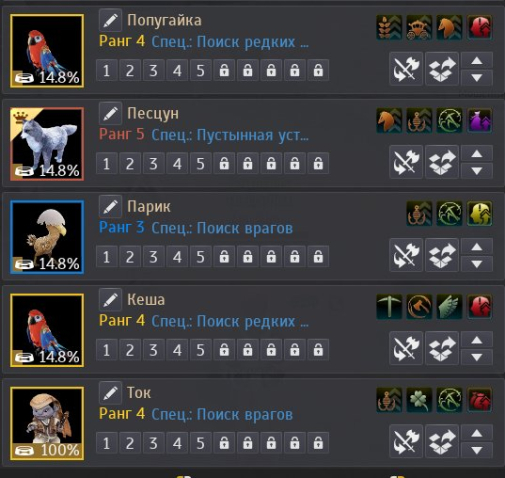
Task: Toggle group slot 5 for Ток
Action: click(x=201, y=443)
